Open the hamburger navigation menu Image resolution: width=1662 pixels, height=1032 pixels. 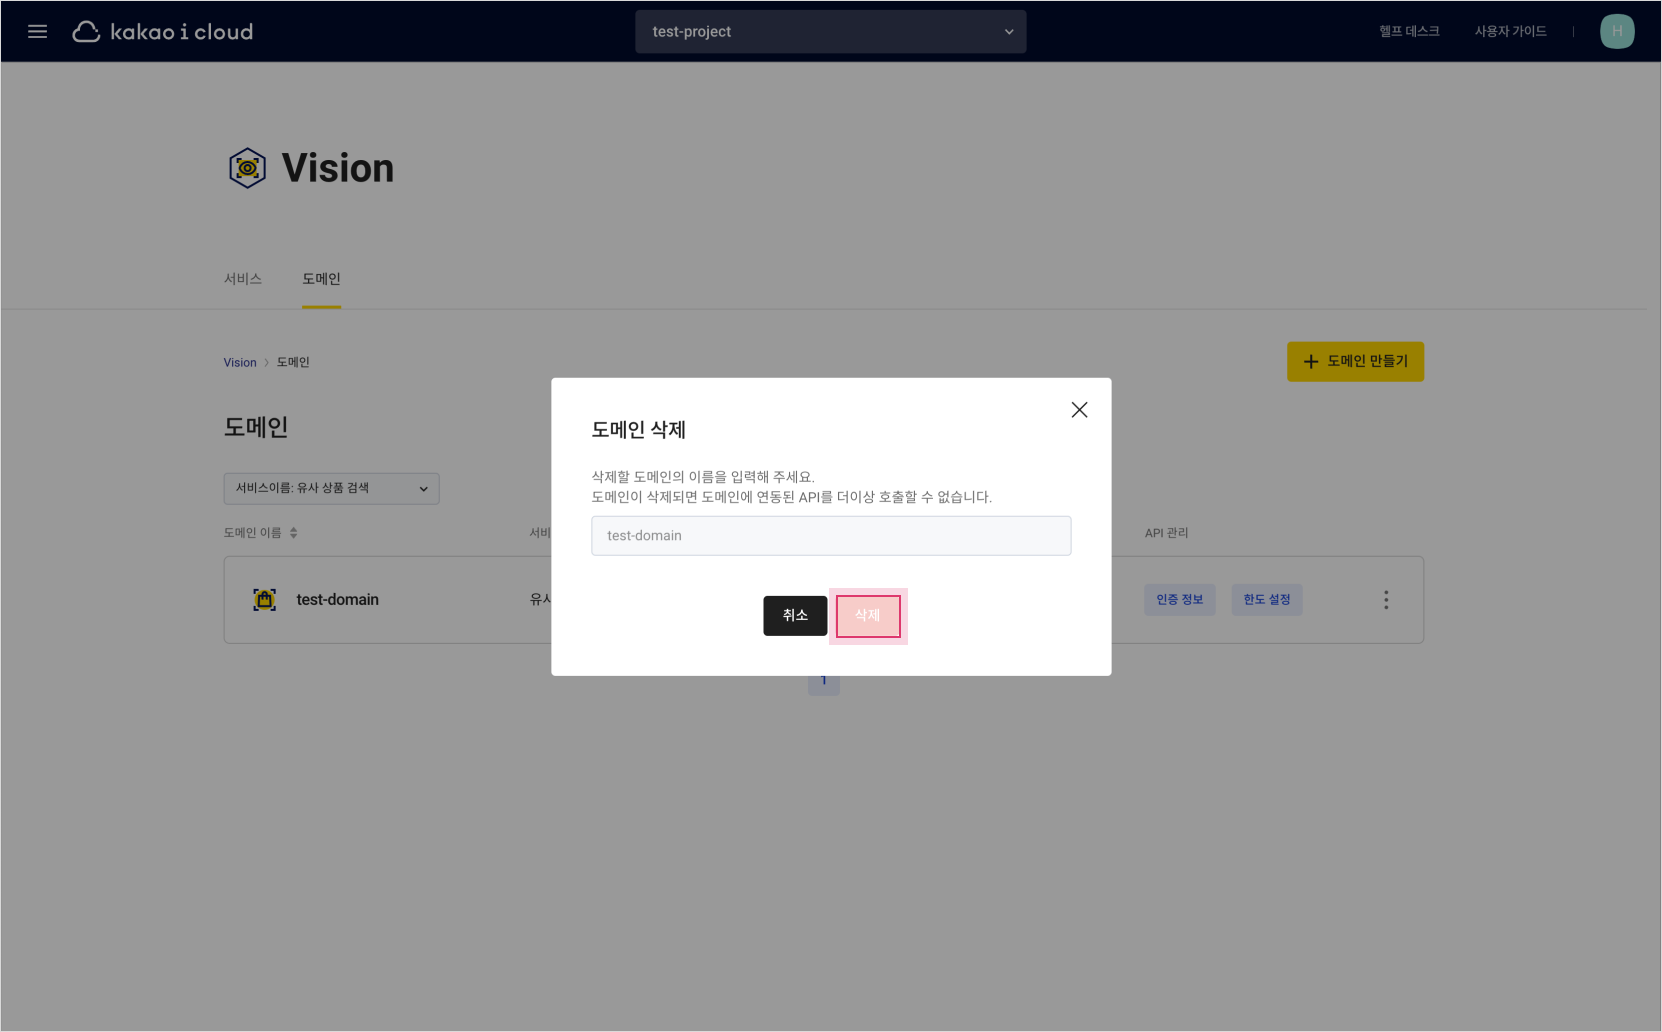(x=37, y=31)
